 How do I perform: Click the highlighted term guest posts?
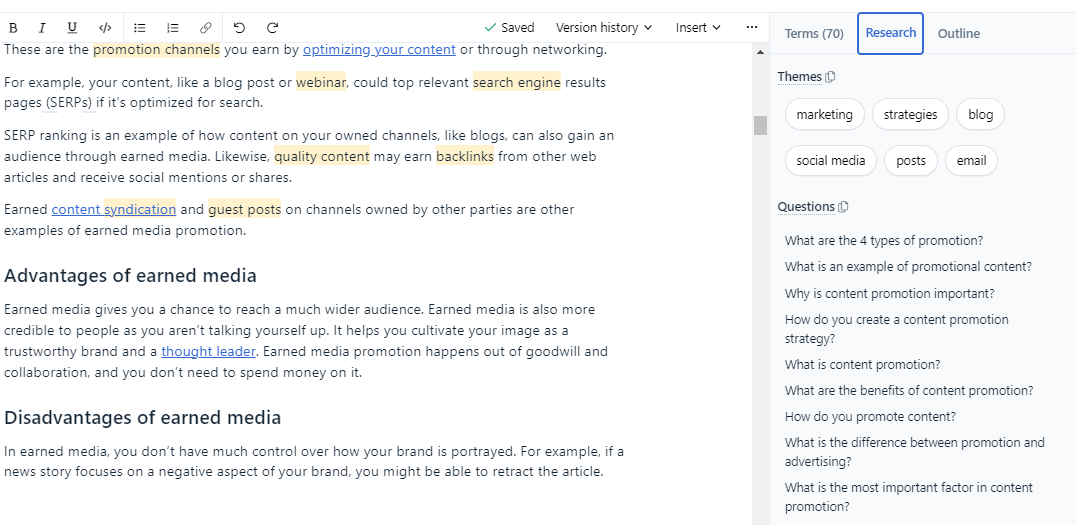(x=244, y=209)
